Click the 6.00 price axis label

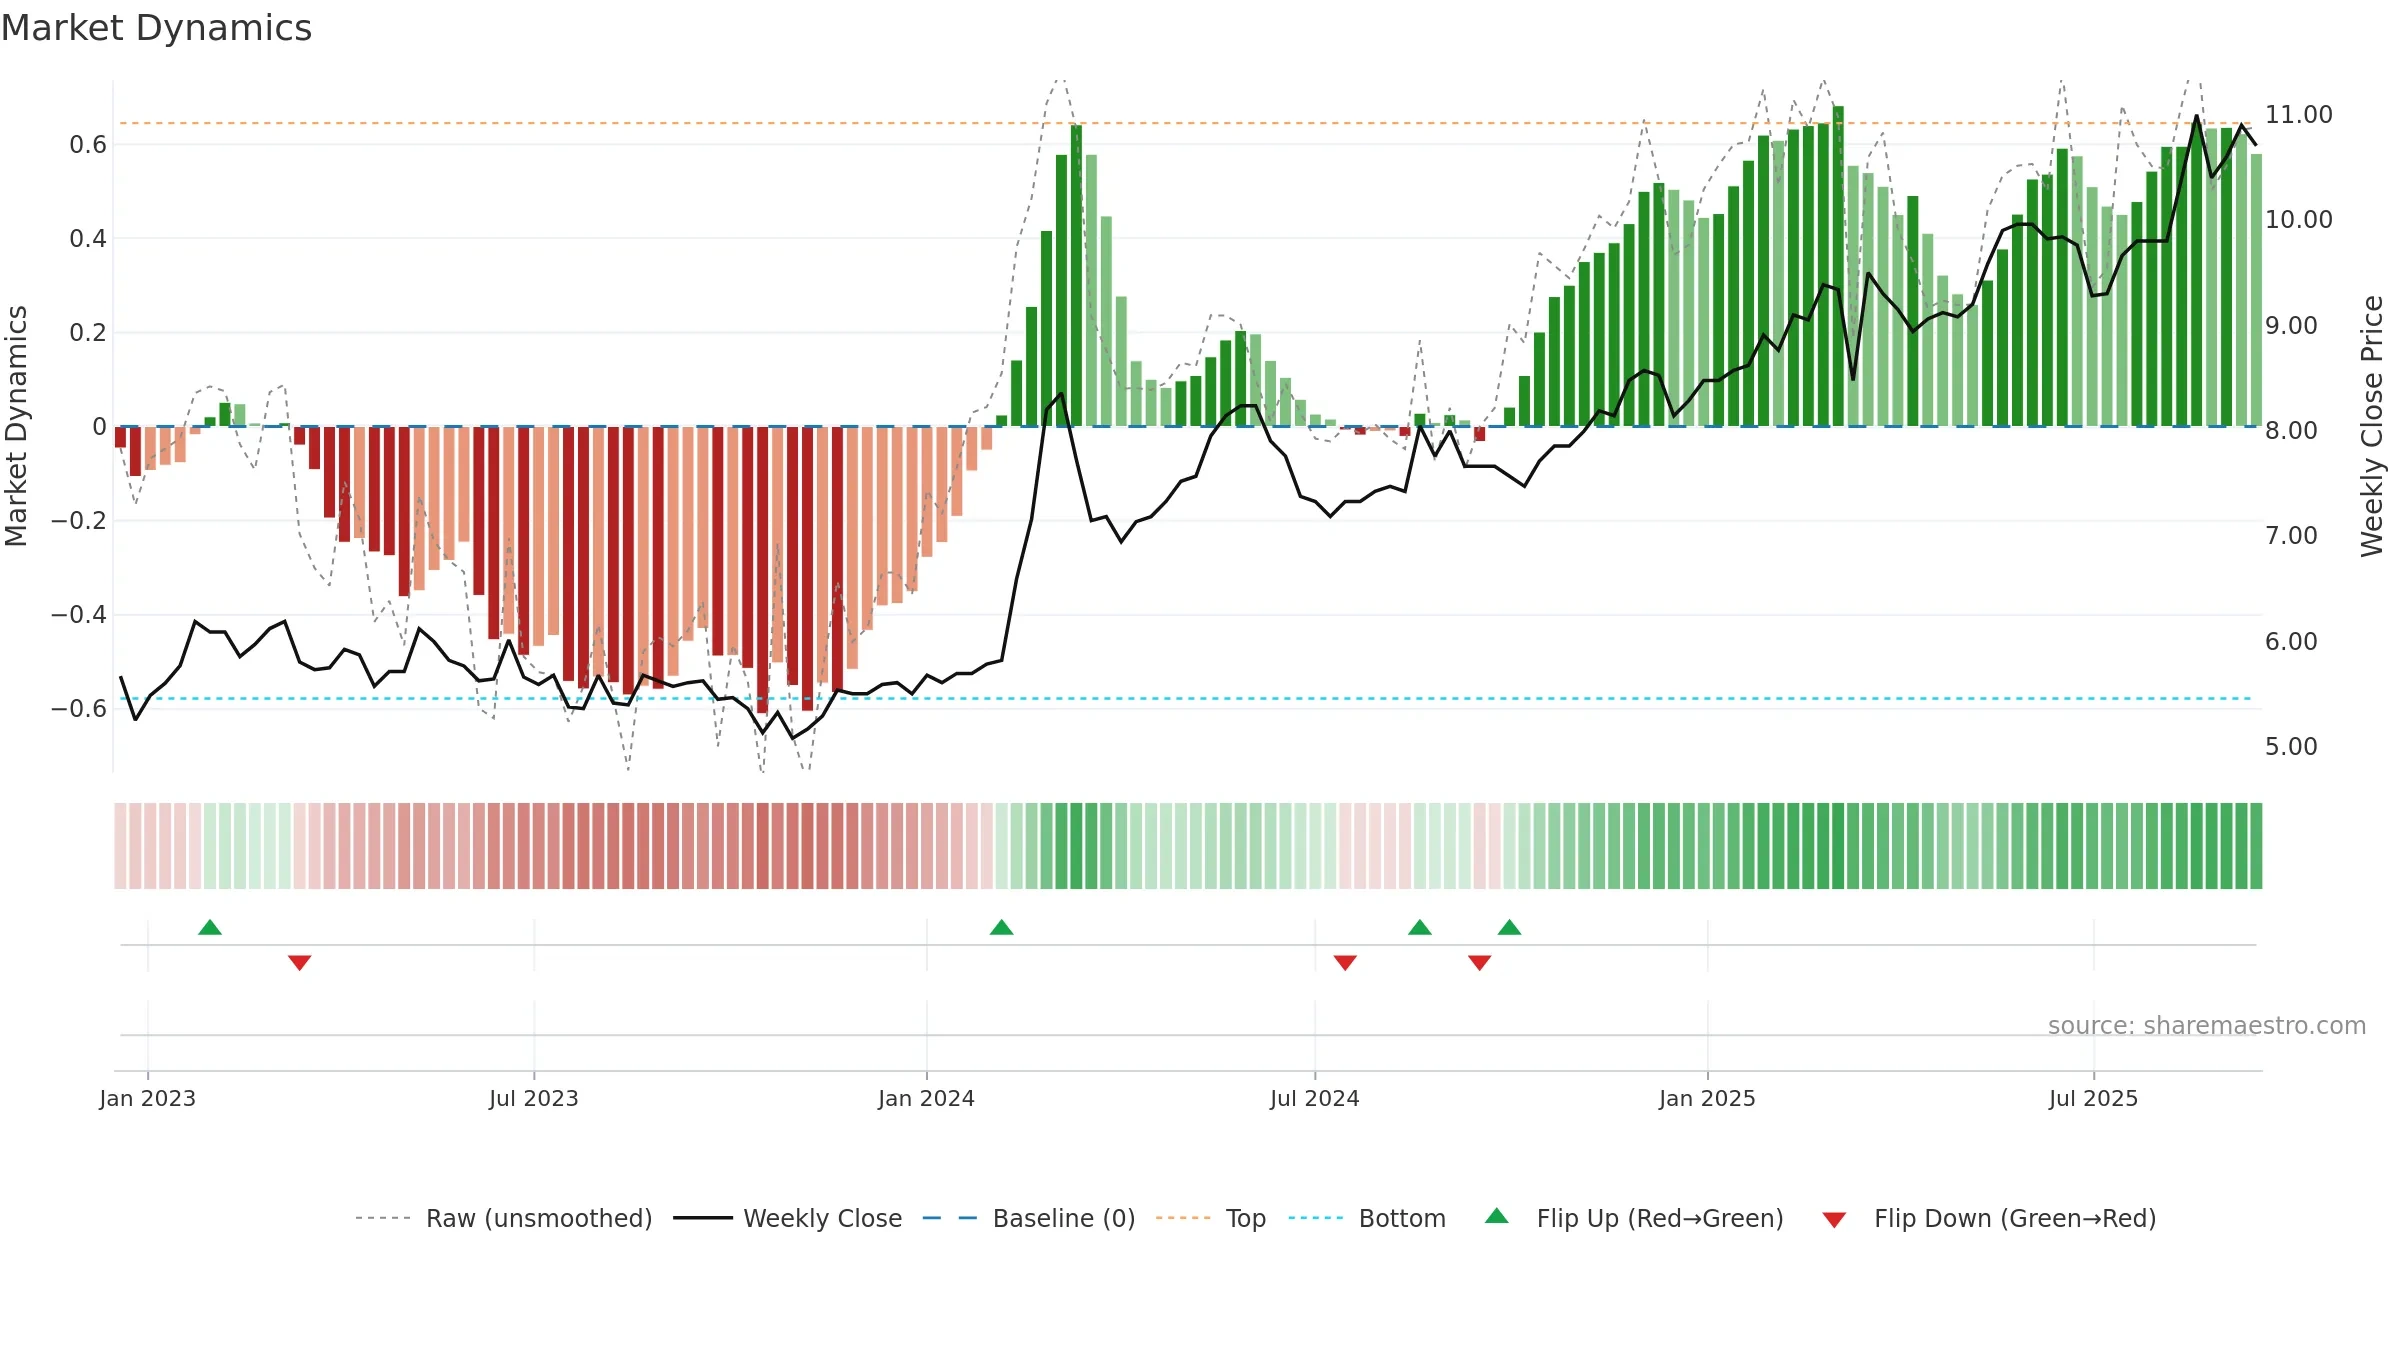[x=2291, y=642]
